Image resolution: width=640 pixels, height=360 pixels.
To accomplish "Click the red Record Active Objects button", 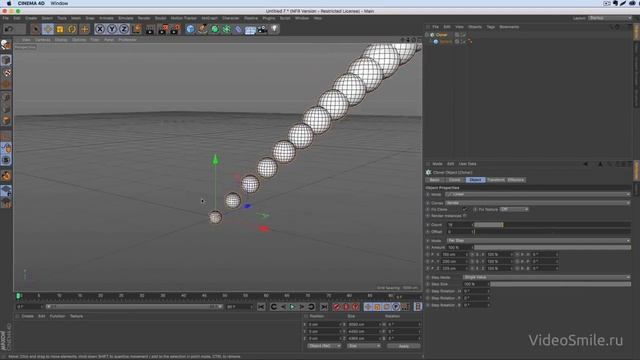I will (x=336, y=307).
